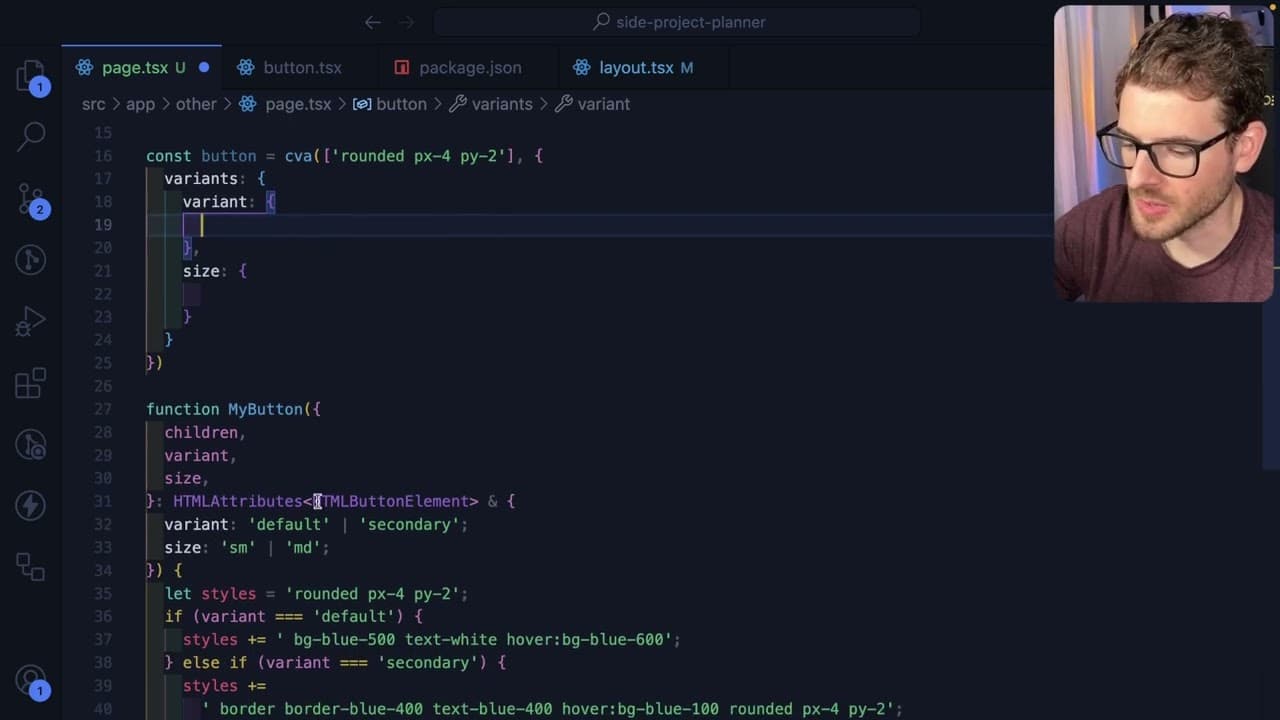1280x720 pixels.
Task: Open the Explorer view in activity bar
Action: coord(31,77)
